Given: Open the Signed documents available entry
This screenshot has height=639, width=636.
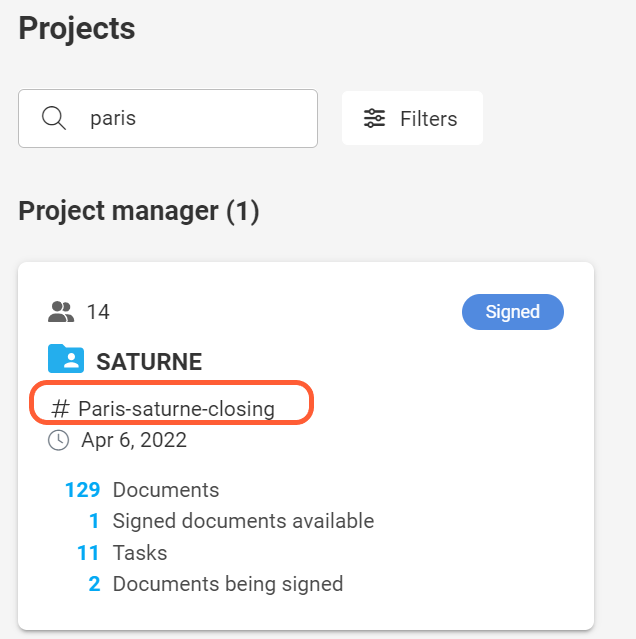Looking at the screenshot, I should point(243,521).
